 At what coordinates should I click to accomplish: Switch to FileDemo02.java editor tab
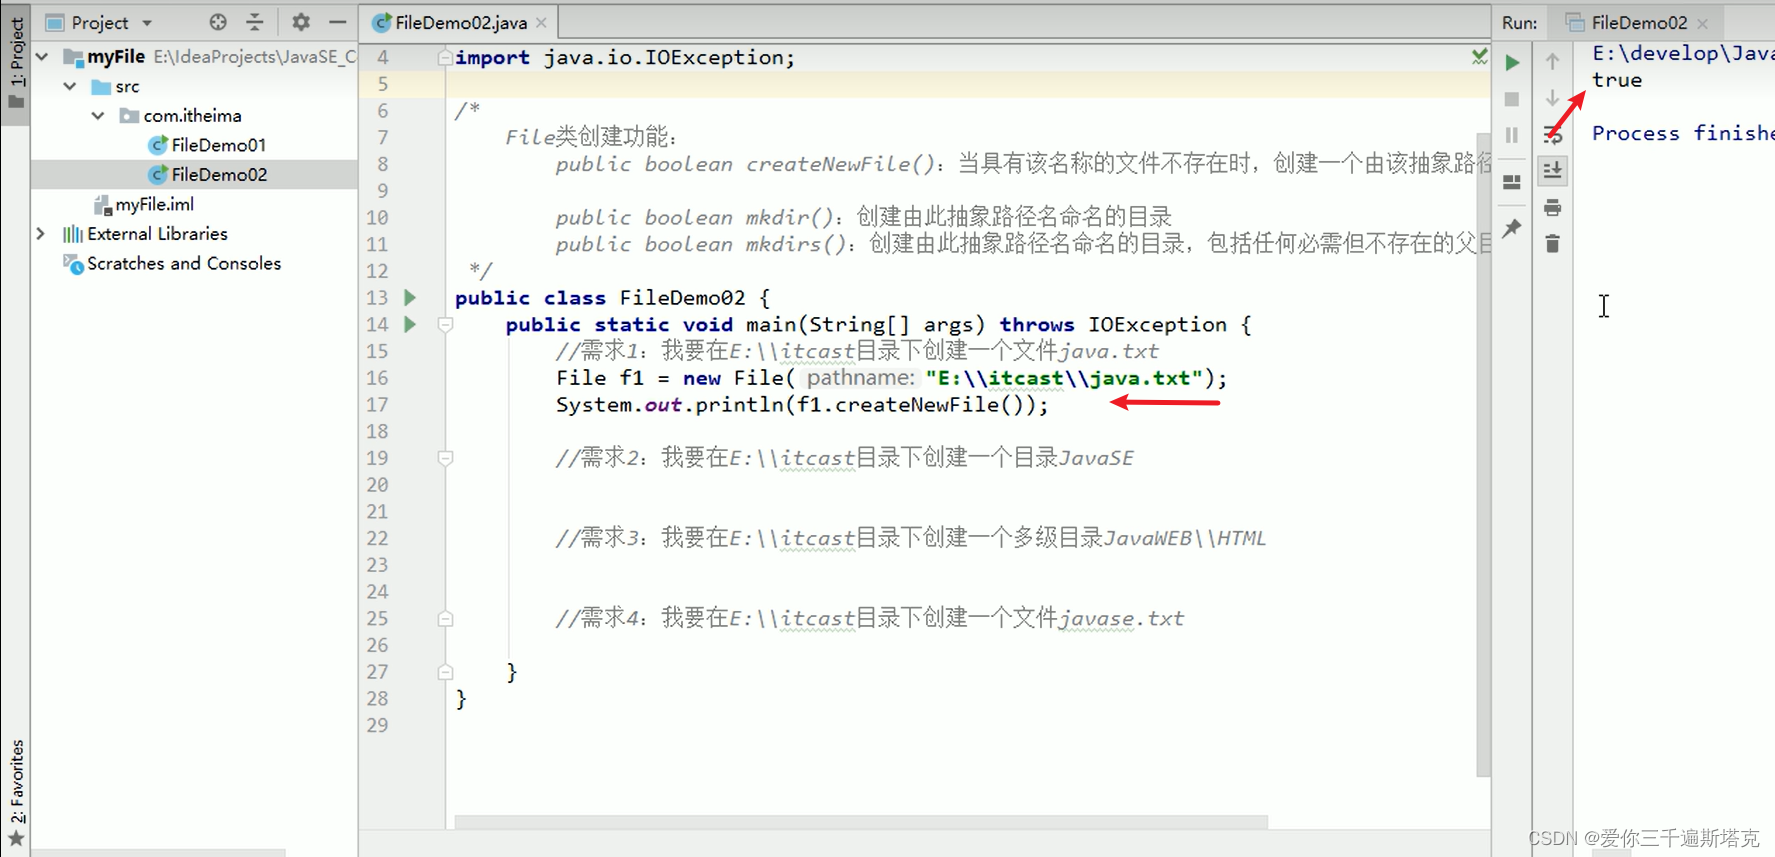(x=460, y=22)
